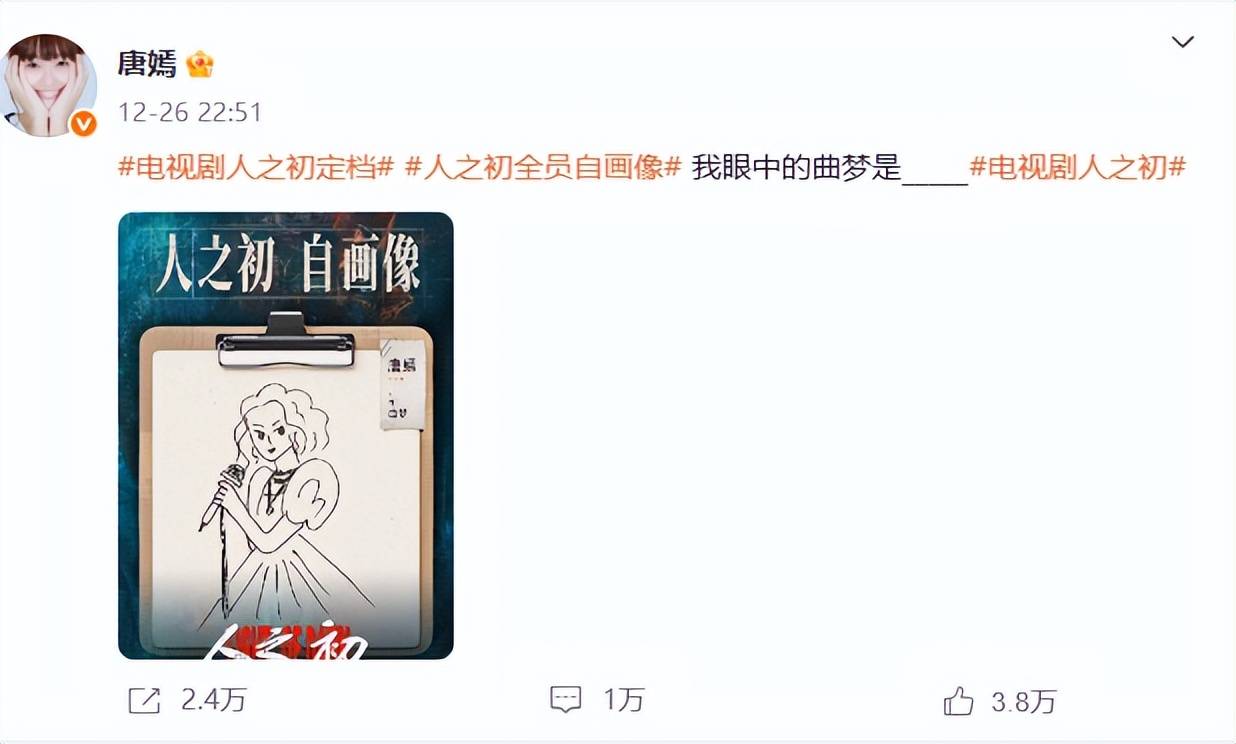Click the repost share icon

click(x=145, y=700)
